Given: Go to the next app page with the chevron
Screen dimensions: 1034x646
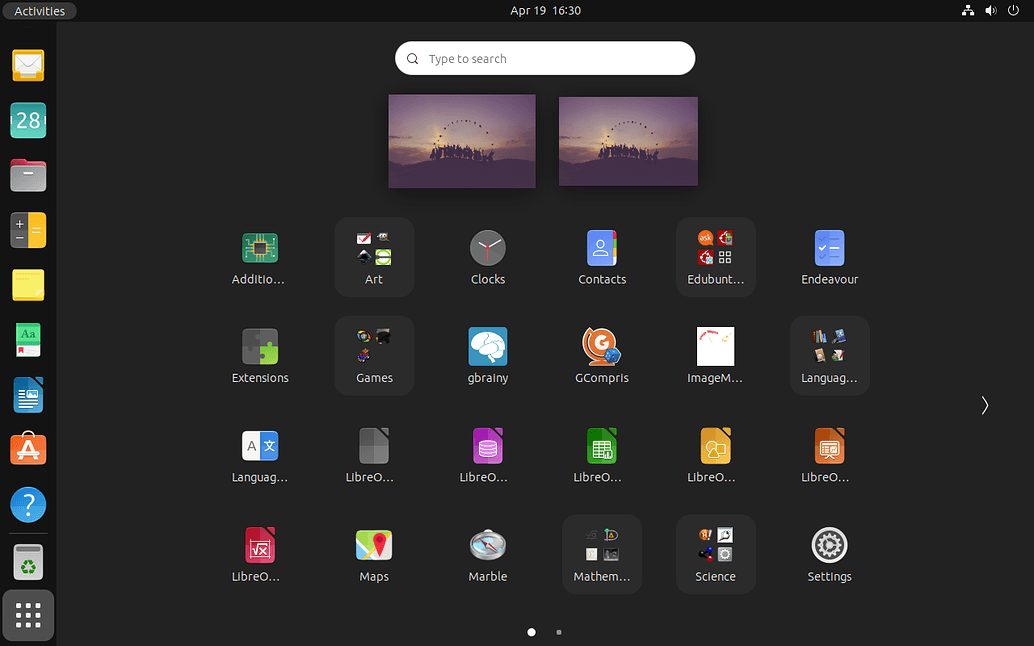Looking at the screenshot, I should 984,404.
